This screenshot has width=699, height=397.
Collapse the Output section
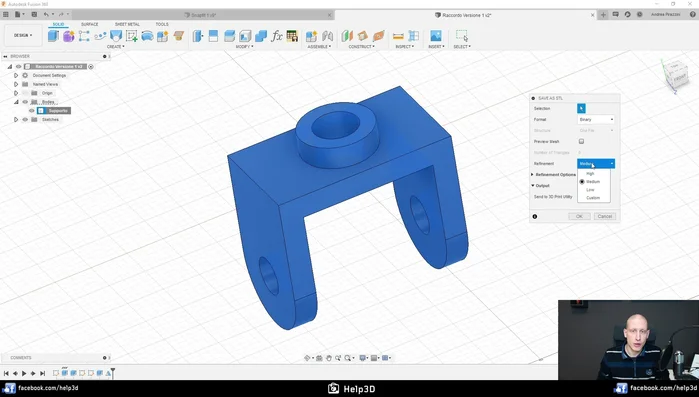coord(533,185)
